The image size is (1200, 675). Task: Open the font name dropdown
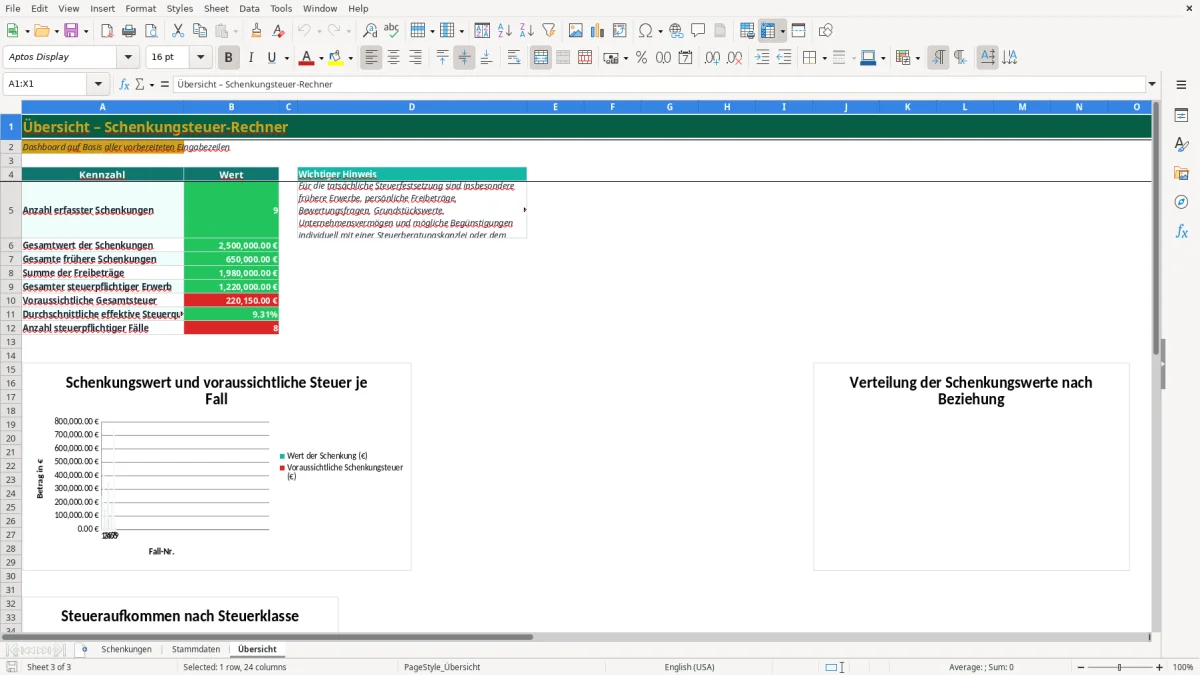(127, 57)
